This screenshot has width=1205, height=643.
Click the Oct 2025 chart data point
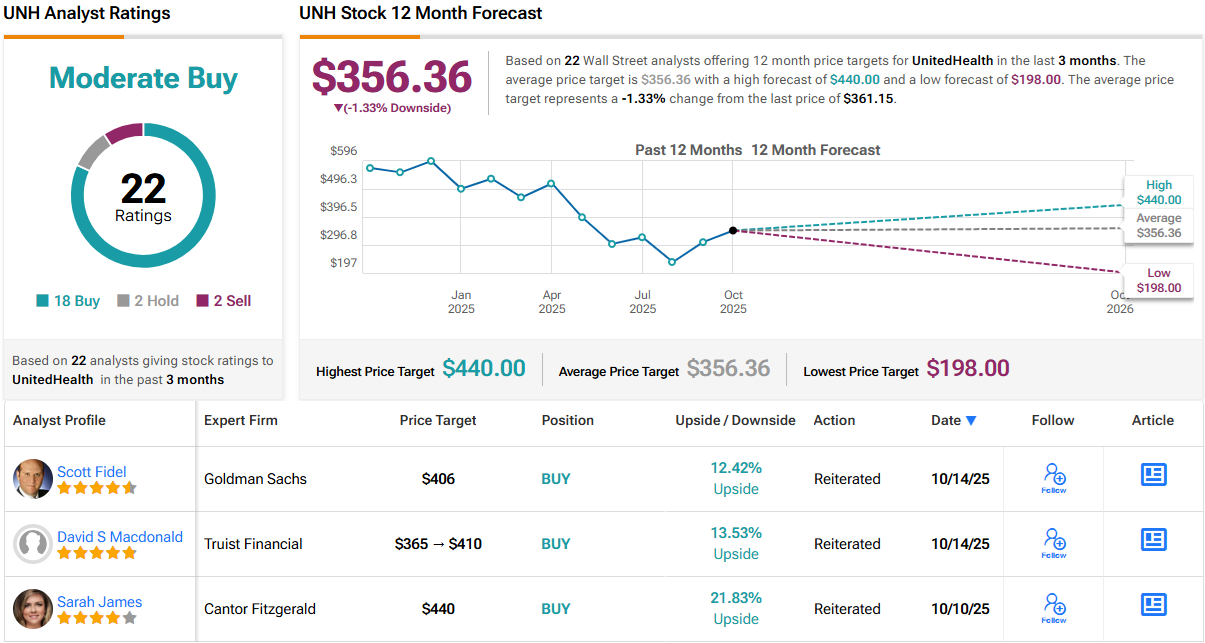[733, 230]
